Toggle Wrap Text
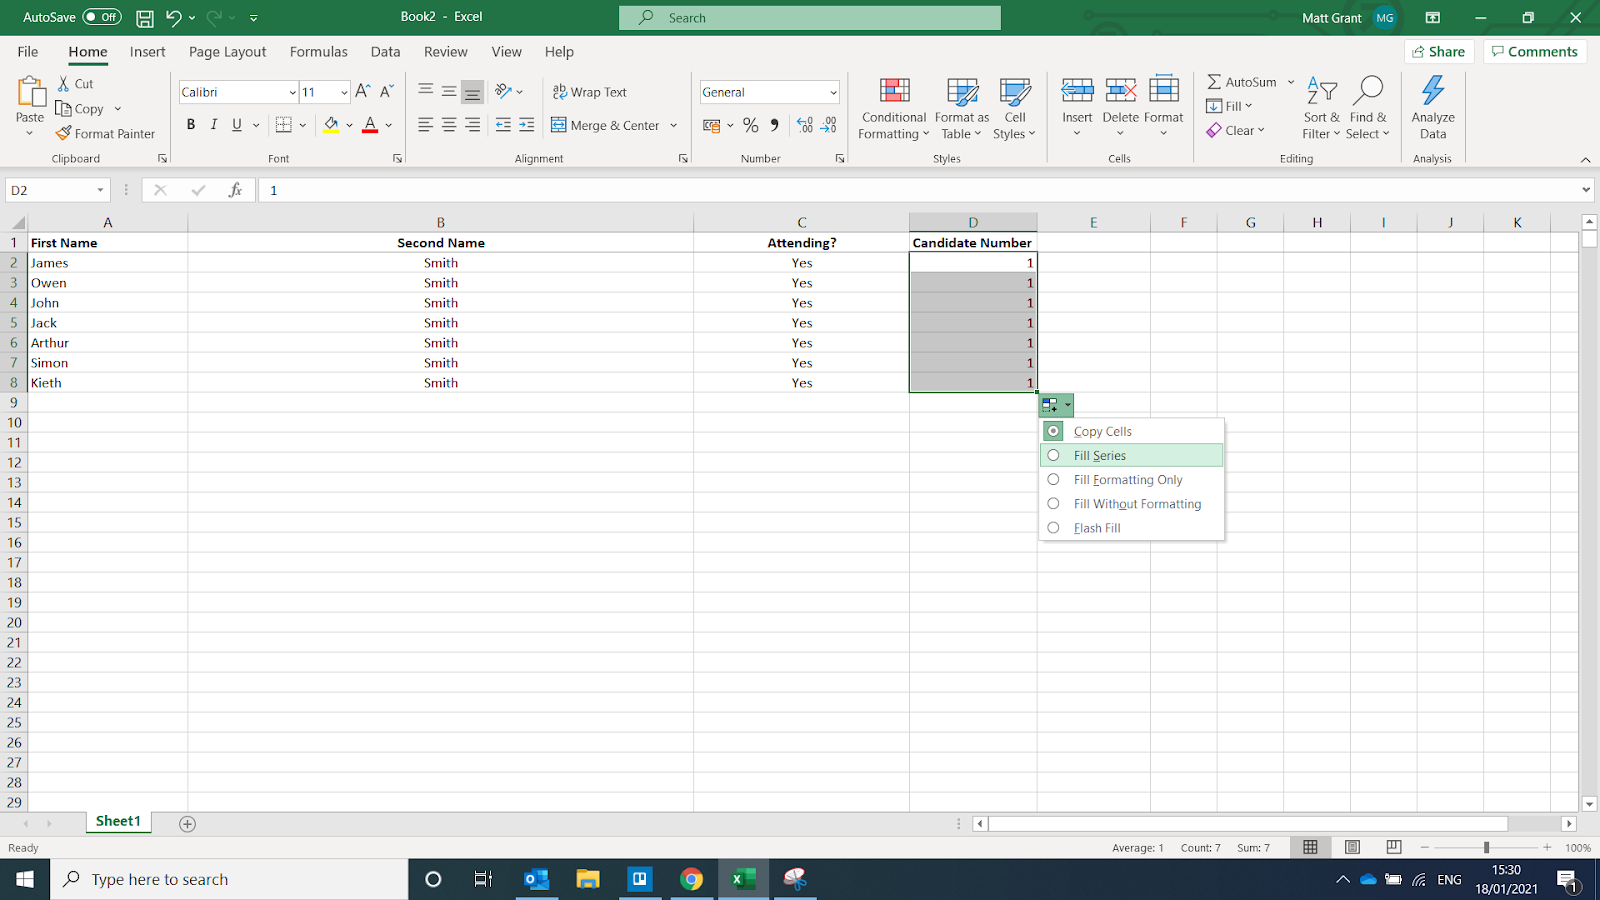 tap(590, 92)
